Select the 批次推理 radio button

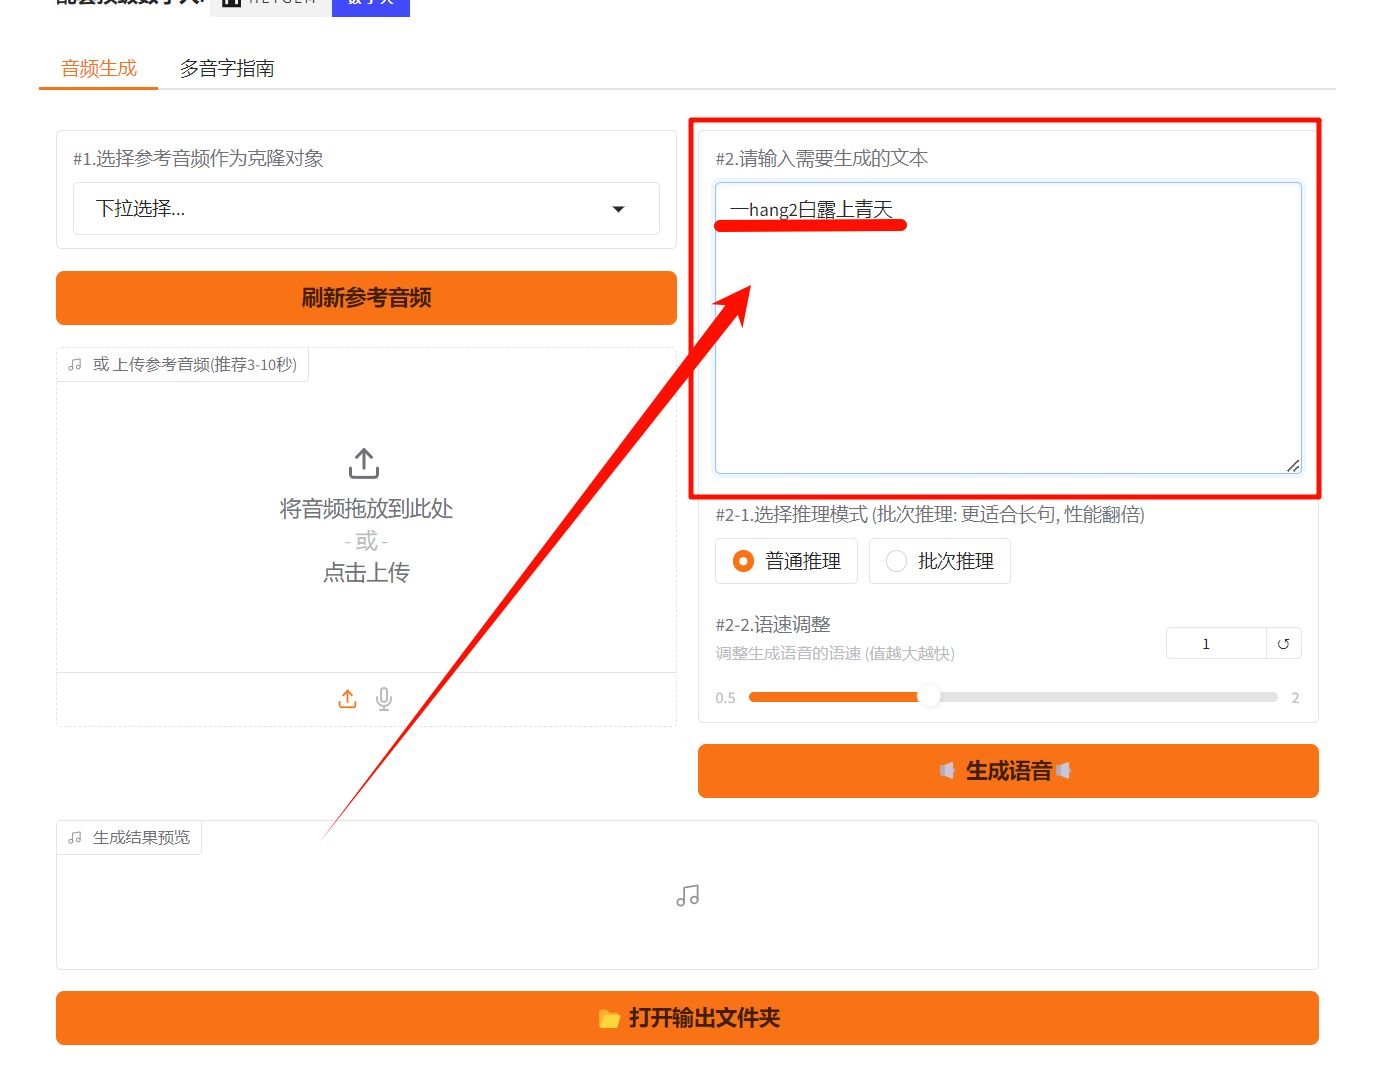click(895, 561)
